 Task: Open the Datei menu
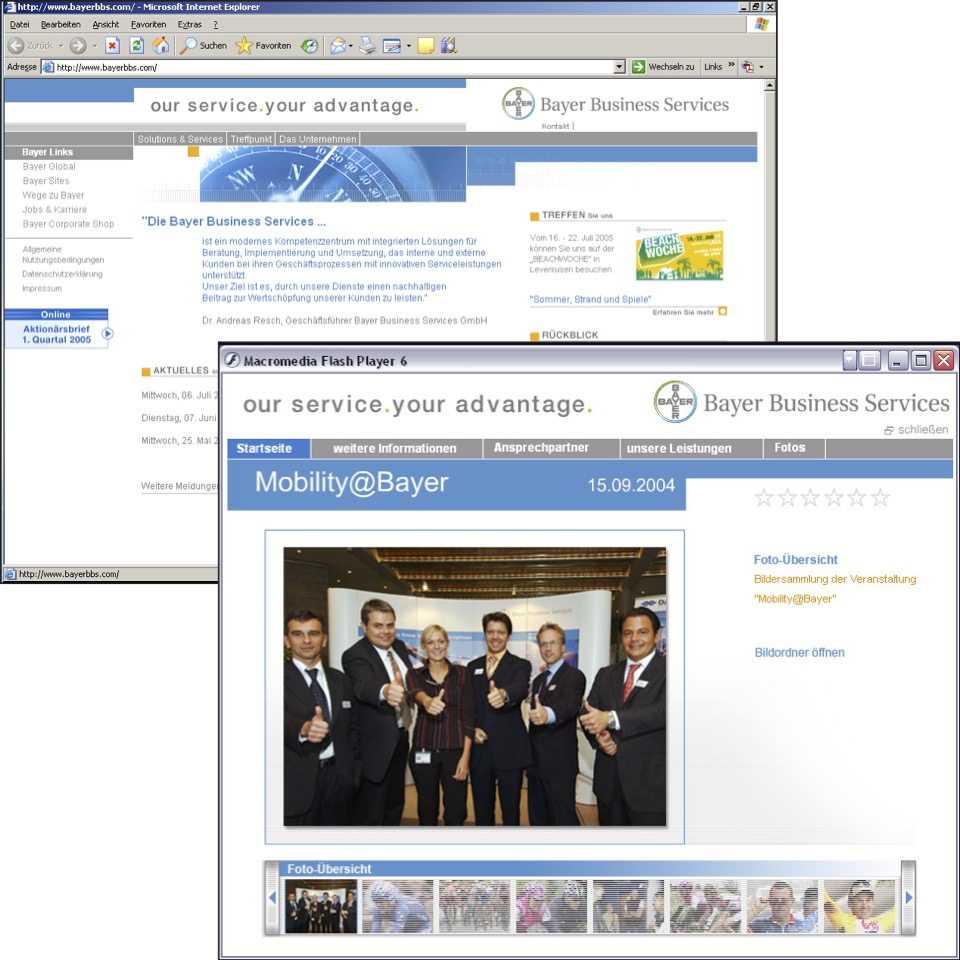point(20,24)
